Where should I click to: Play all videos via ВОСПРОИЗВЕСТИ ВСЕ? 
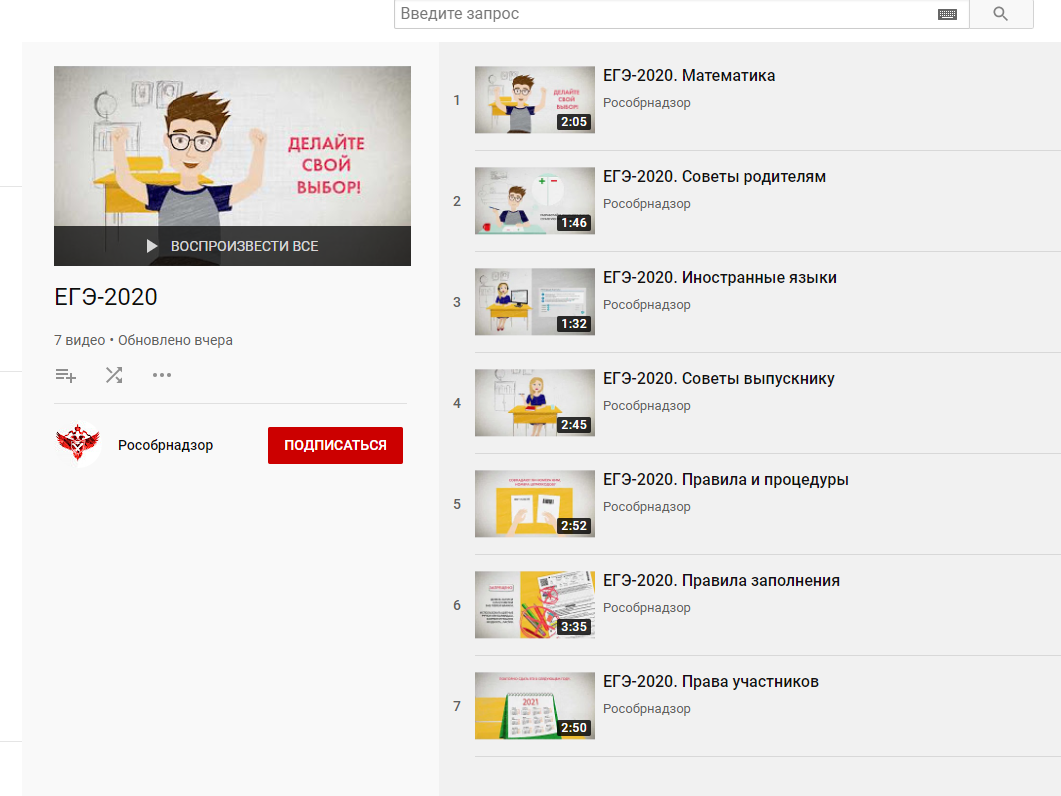(232, 246)
